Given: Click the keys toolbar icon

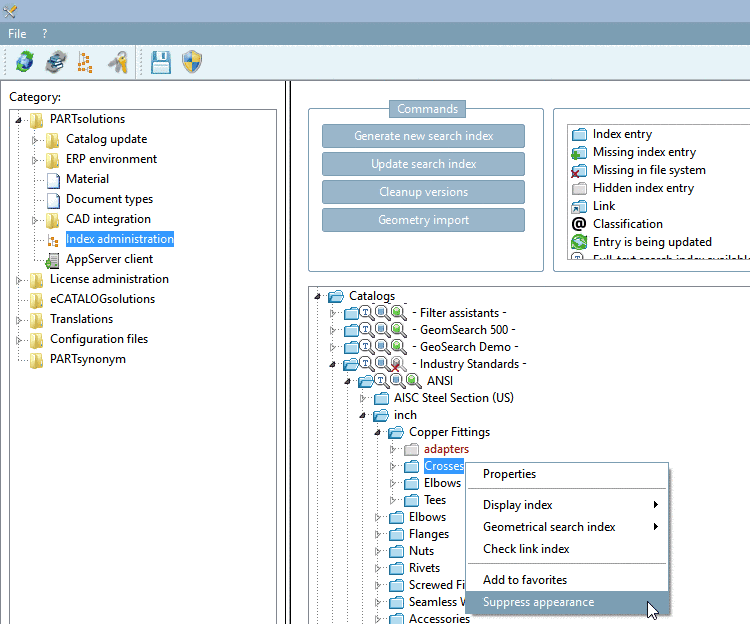Looking at the screenshot, I should [x=118, y=63].
